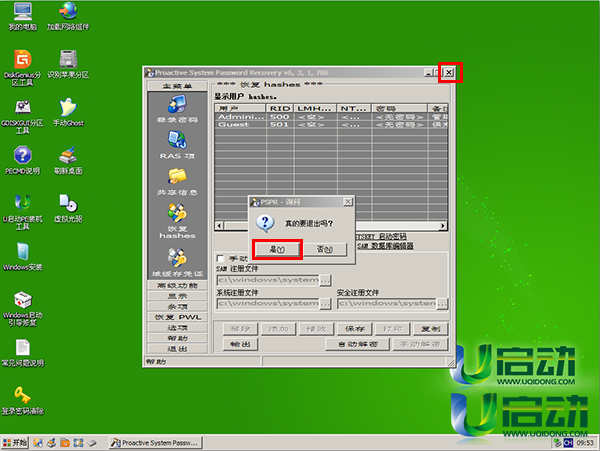
Task: Open 加载网络组件 desktop icon
Action: pyautogui.click(x=68, y=17)
